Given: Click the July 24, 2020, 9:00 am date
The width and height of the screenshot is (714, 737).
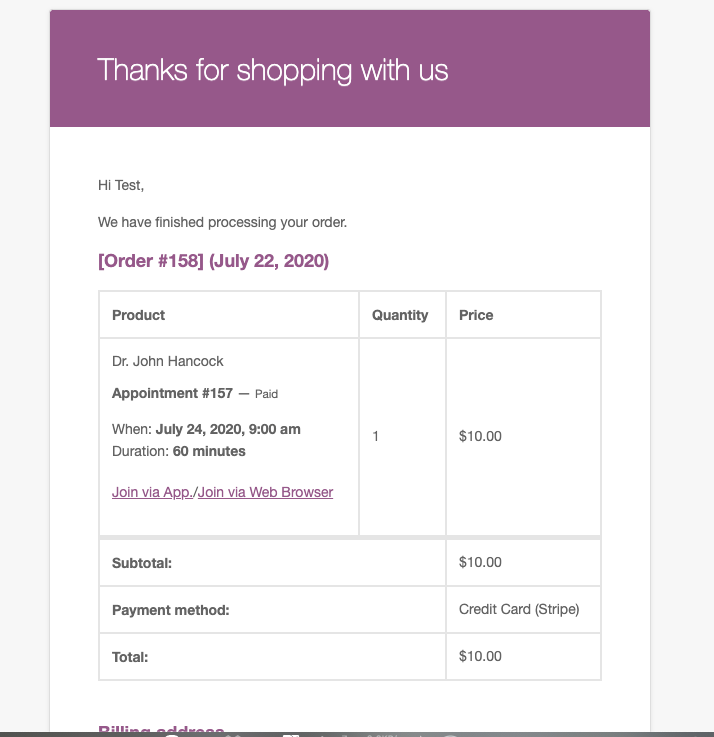Looking at the screenshot, I should pos(228,429).
